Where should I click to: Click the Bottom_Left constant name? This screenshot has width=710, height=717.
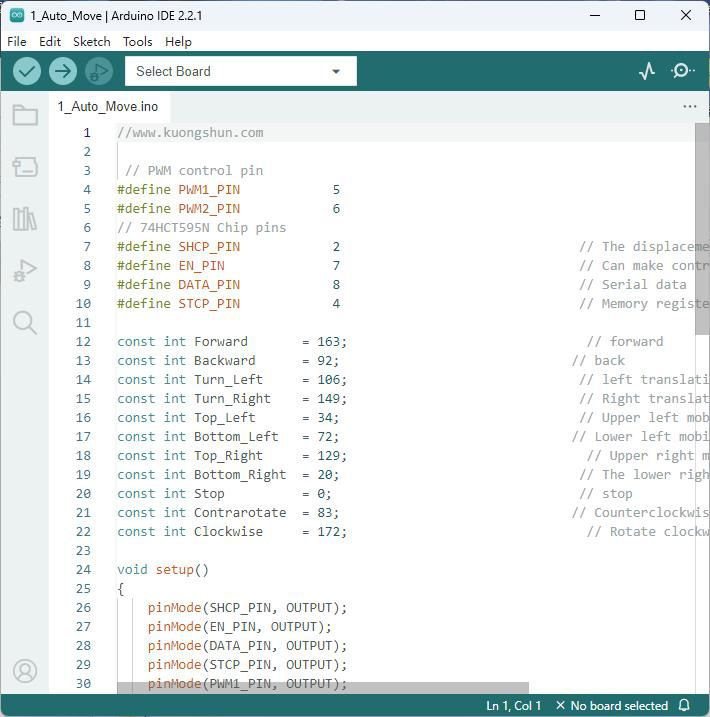[236, 437]
